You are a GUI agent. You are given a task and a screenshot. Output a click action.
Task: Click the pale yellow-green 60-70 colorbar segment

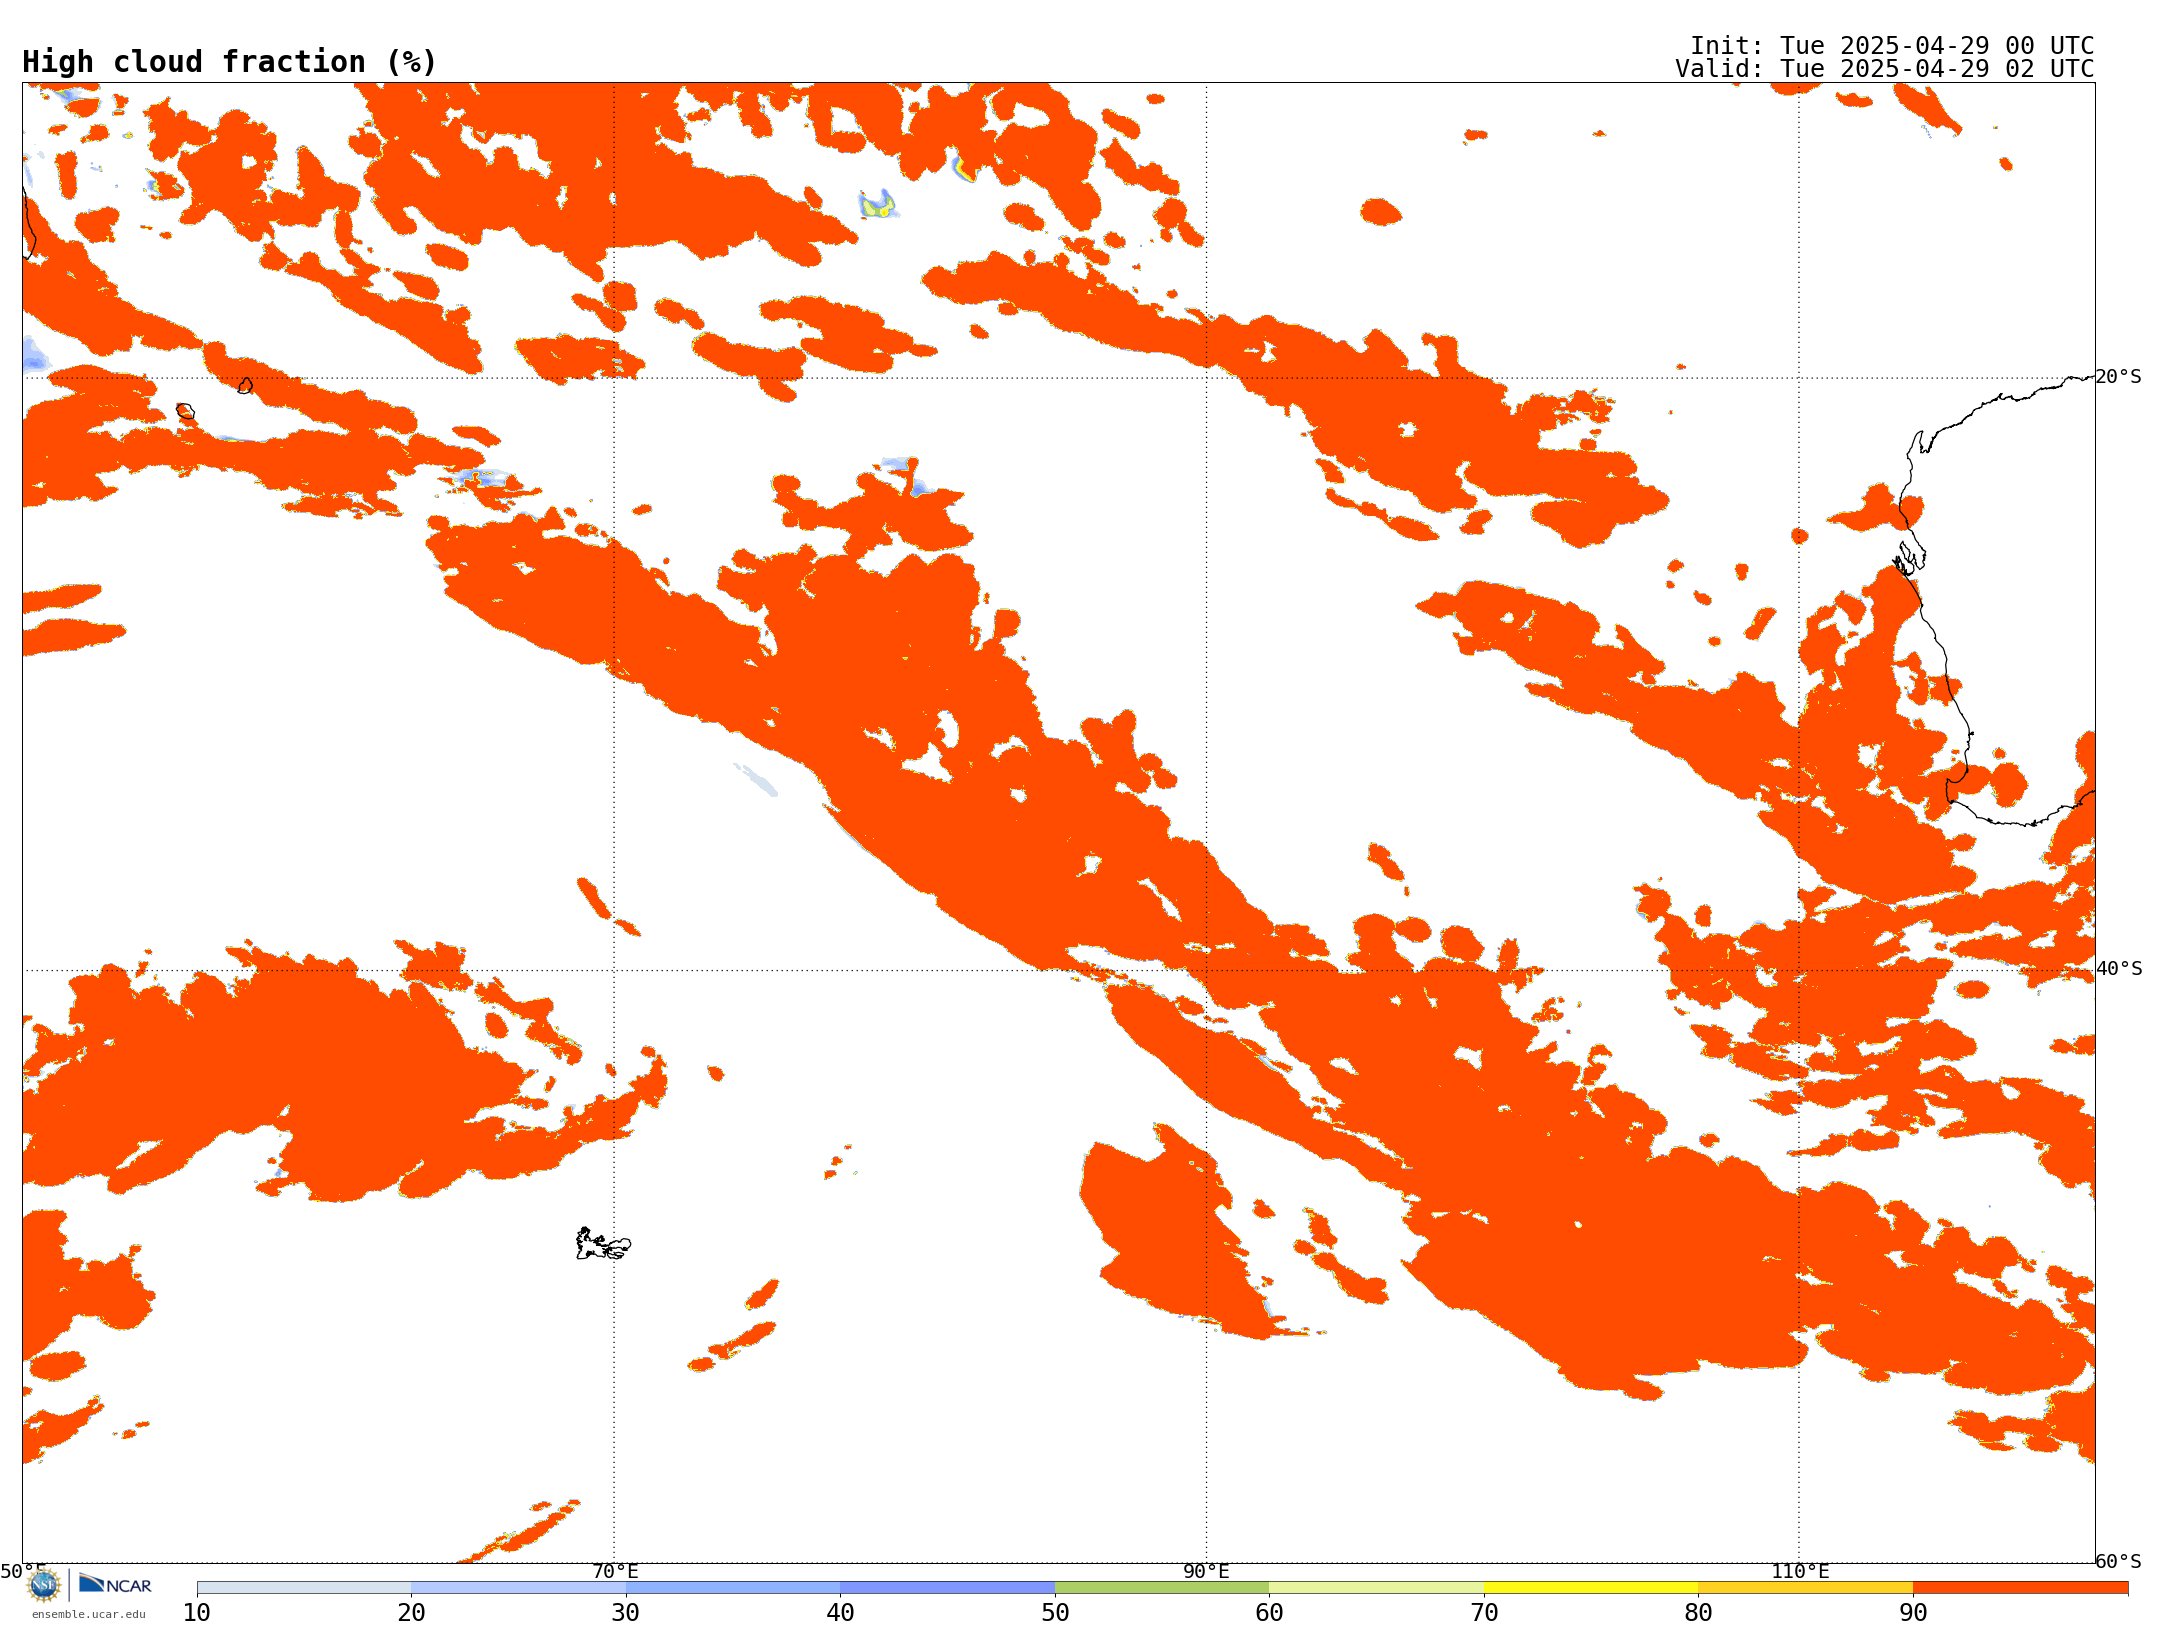[x=1376, y=1588]
